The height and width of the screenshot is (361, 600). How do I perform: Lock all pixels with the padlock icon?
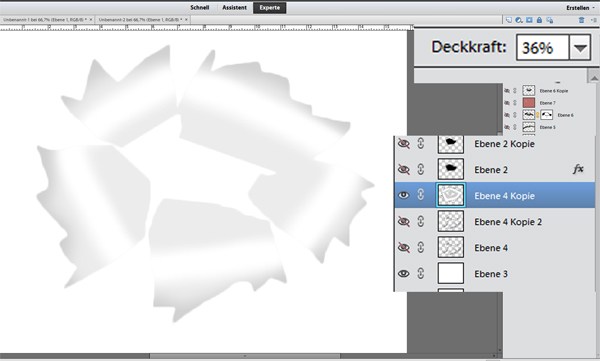pyautogui.click(x=539, y=20)
